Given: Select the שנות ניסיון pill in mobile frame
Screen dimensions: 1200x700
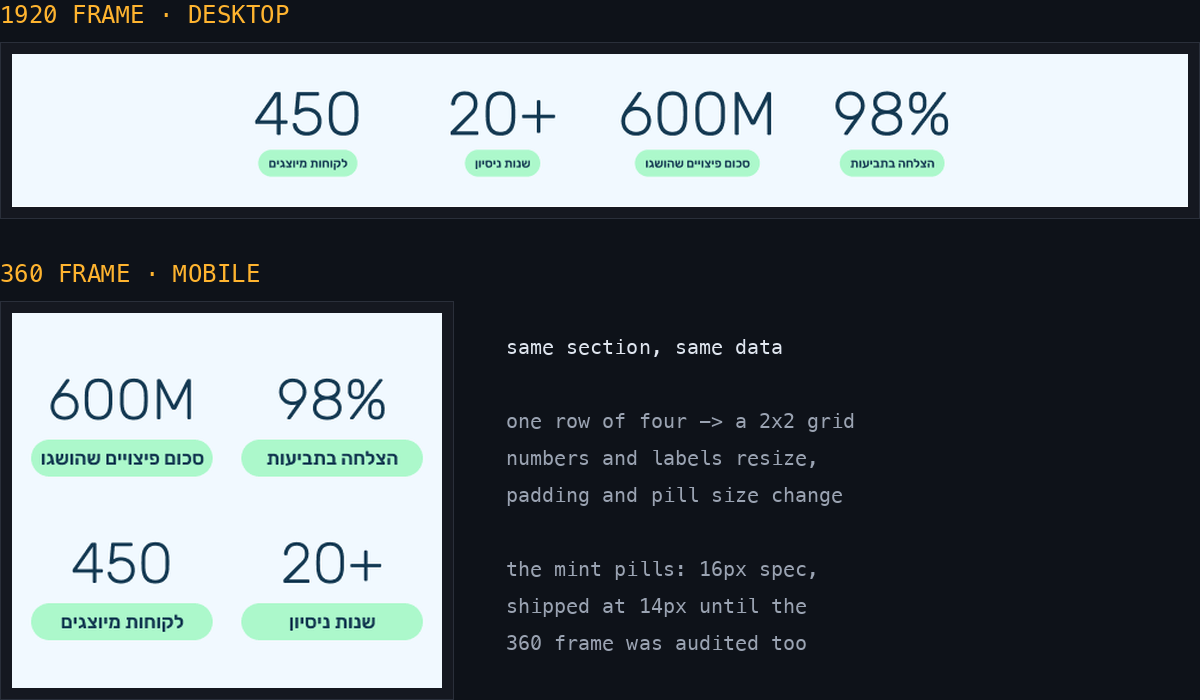Looking at the screenshot, I should pyautogui.click(x=332, y=622).
